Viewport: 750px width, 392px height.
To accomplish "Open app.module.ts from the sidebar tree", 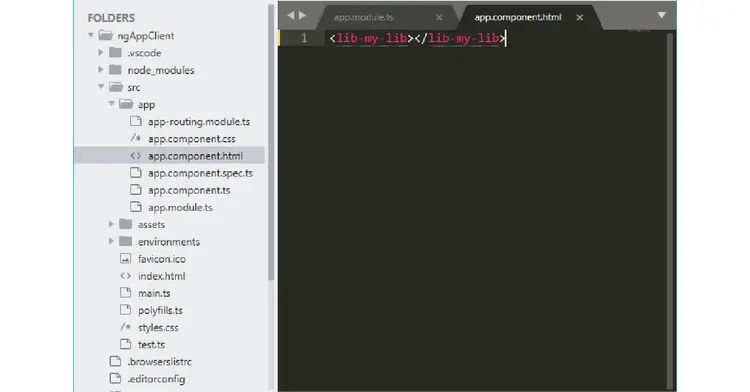I will coord(180,207).
